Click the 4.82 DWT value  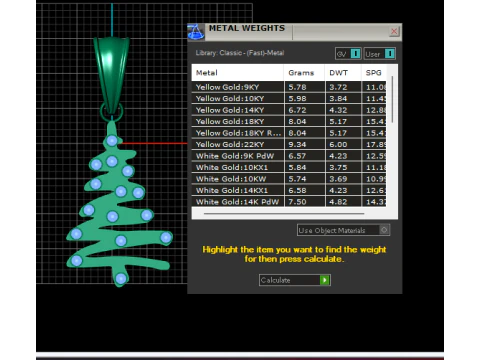click(x=338, y=202)
